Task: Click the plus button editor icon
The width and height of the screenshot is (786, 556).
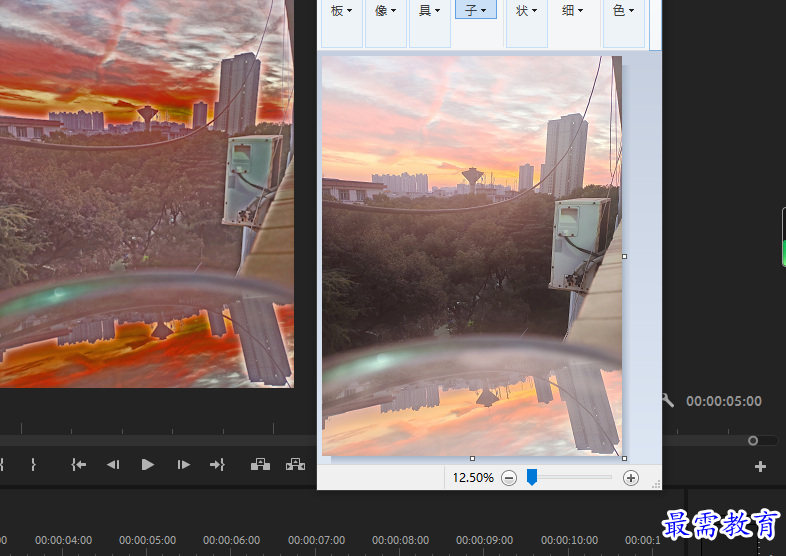Action: click(x=760, y=466)
